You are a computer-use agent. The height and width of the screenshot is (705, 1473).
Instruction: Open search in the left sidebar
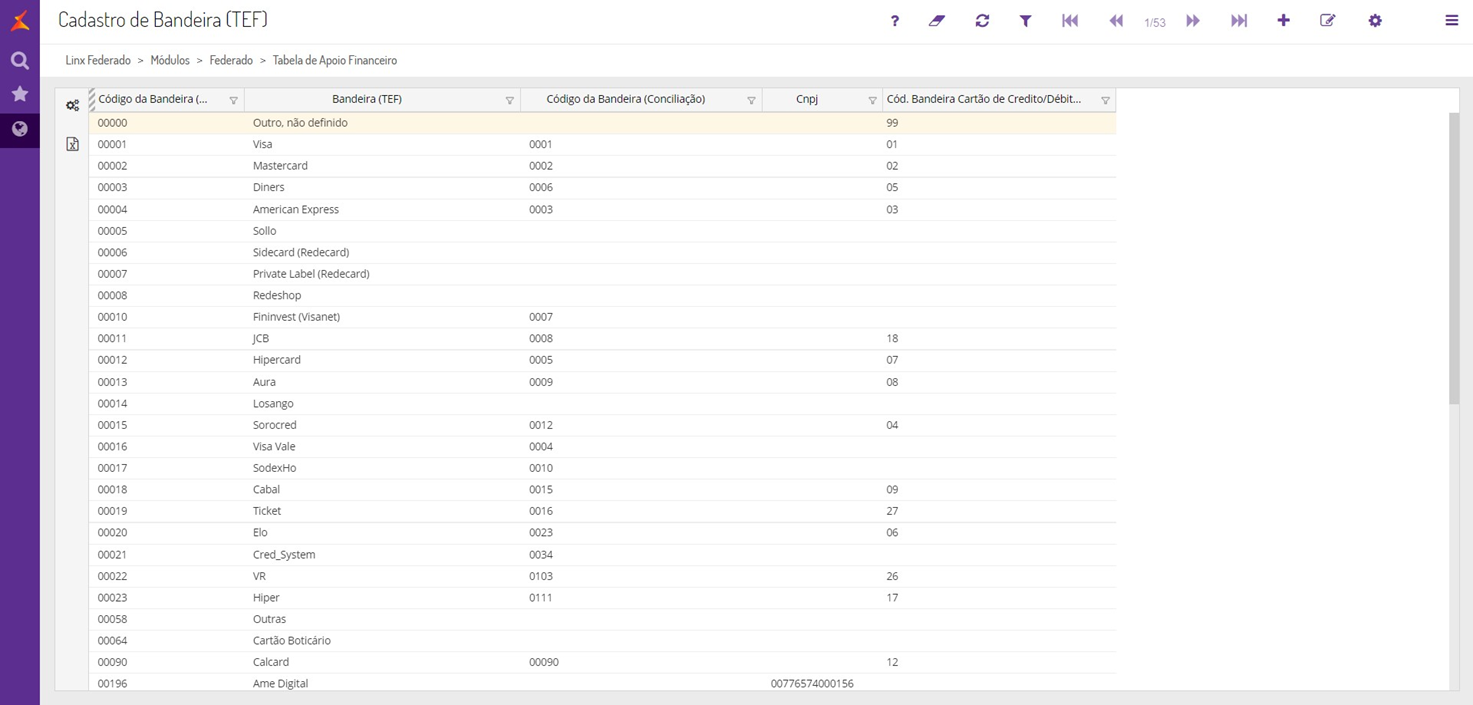pos(20,61)
